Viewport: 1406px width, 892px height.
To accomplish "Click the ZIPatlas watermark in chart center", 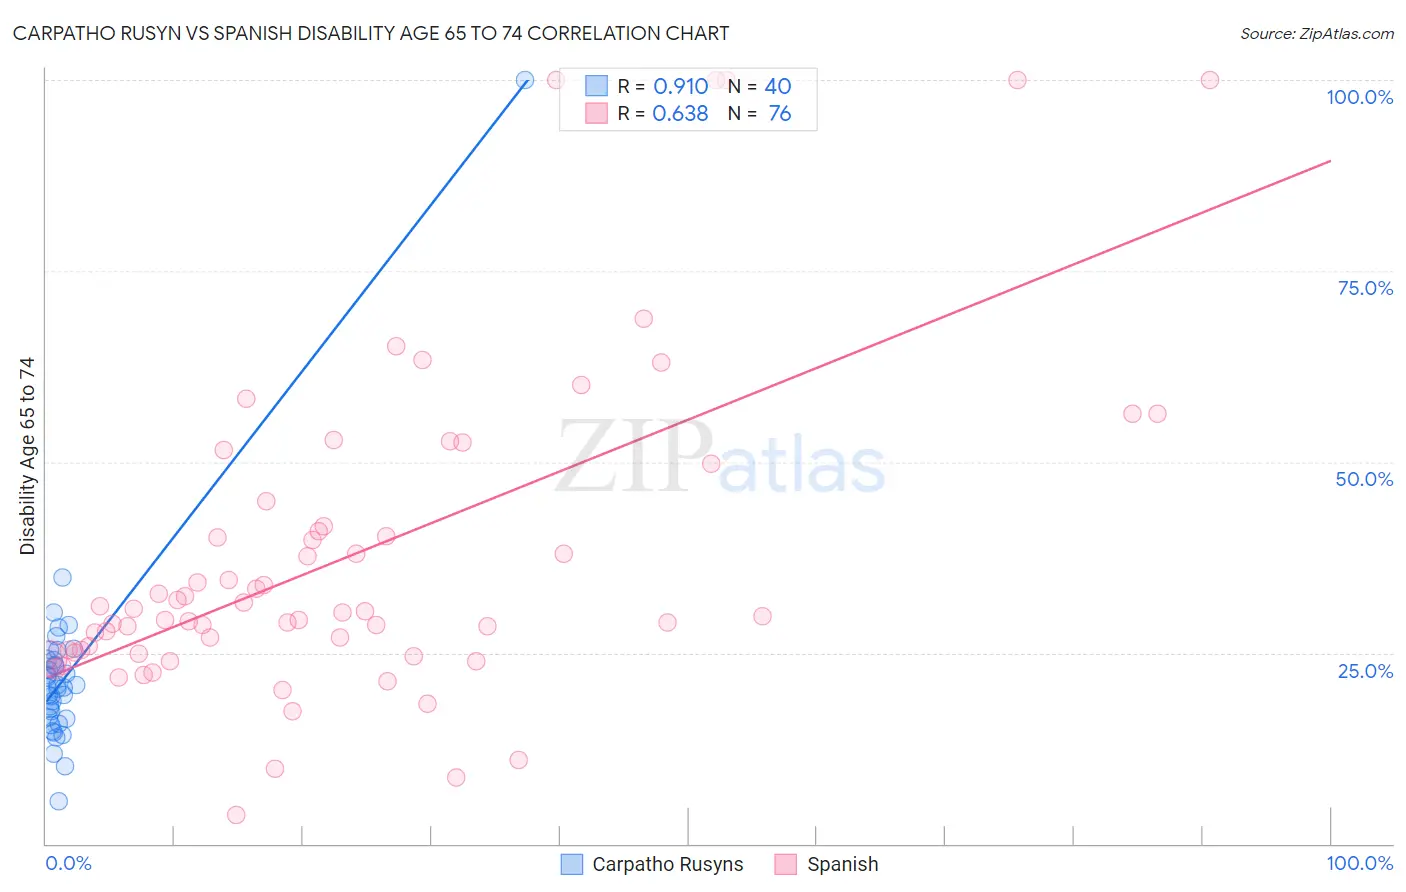I will tap(720, 457).
